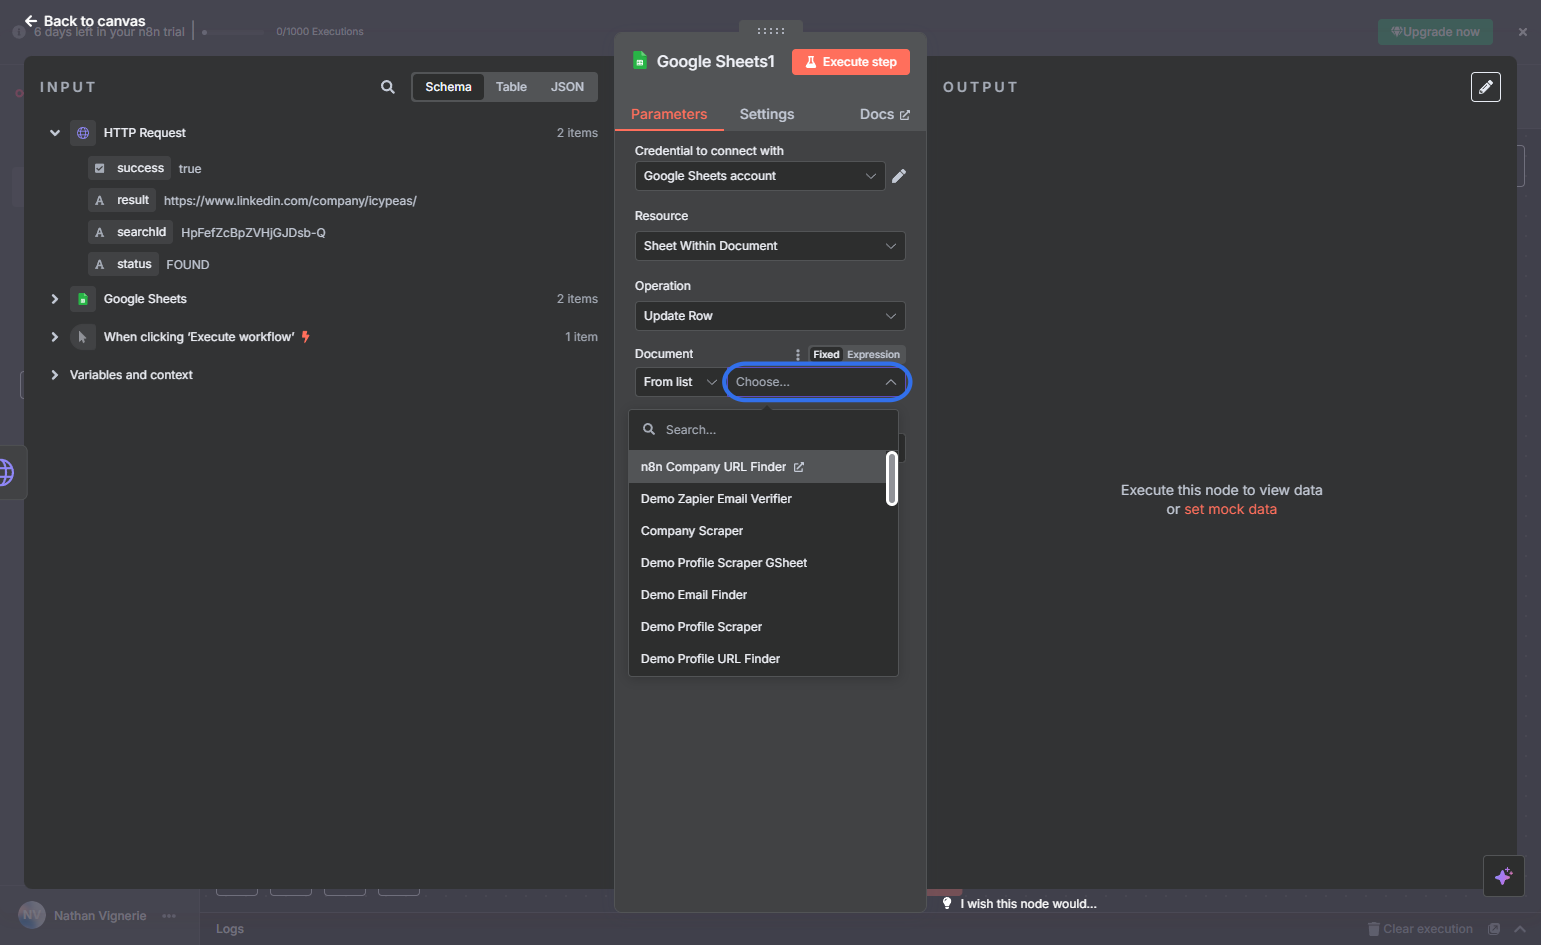Switch Document field to Expression mode
1541x945 pixels.
coord(873,355)
